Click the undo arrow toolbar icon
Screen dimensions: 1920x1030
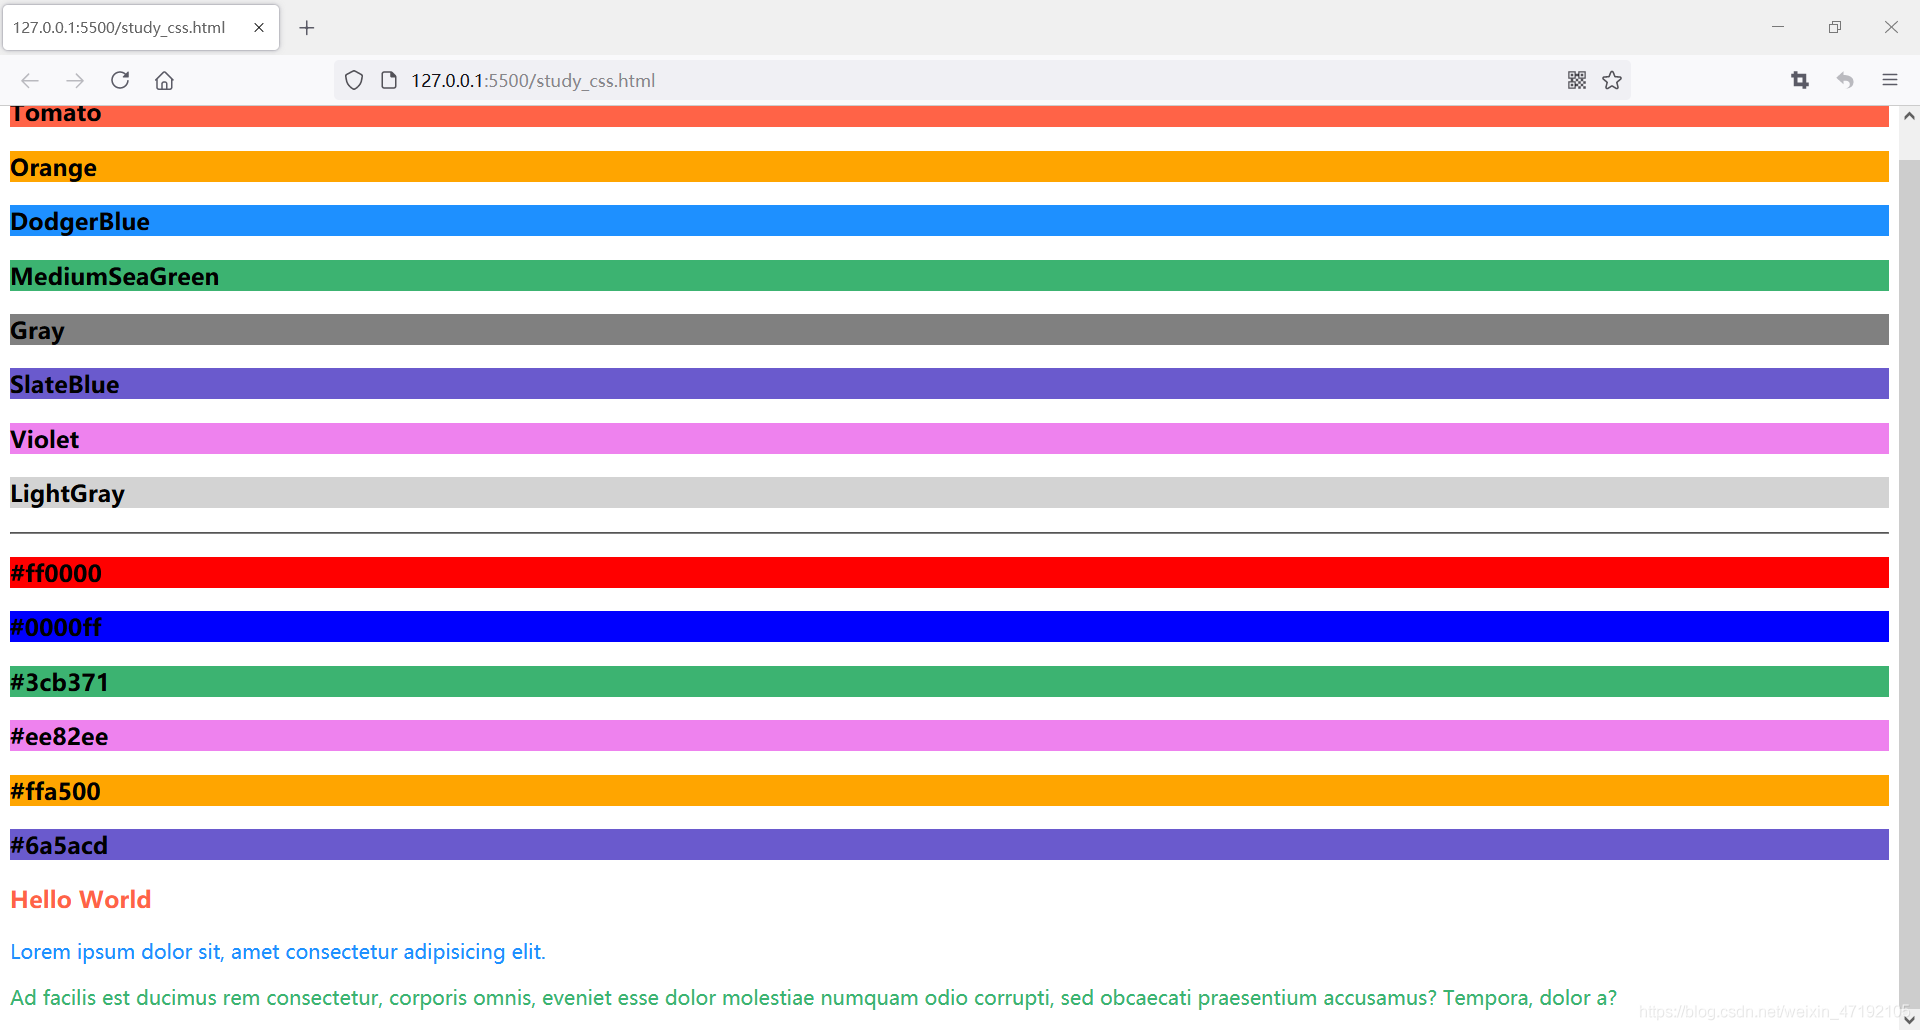click(x=1845, y=80)
